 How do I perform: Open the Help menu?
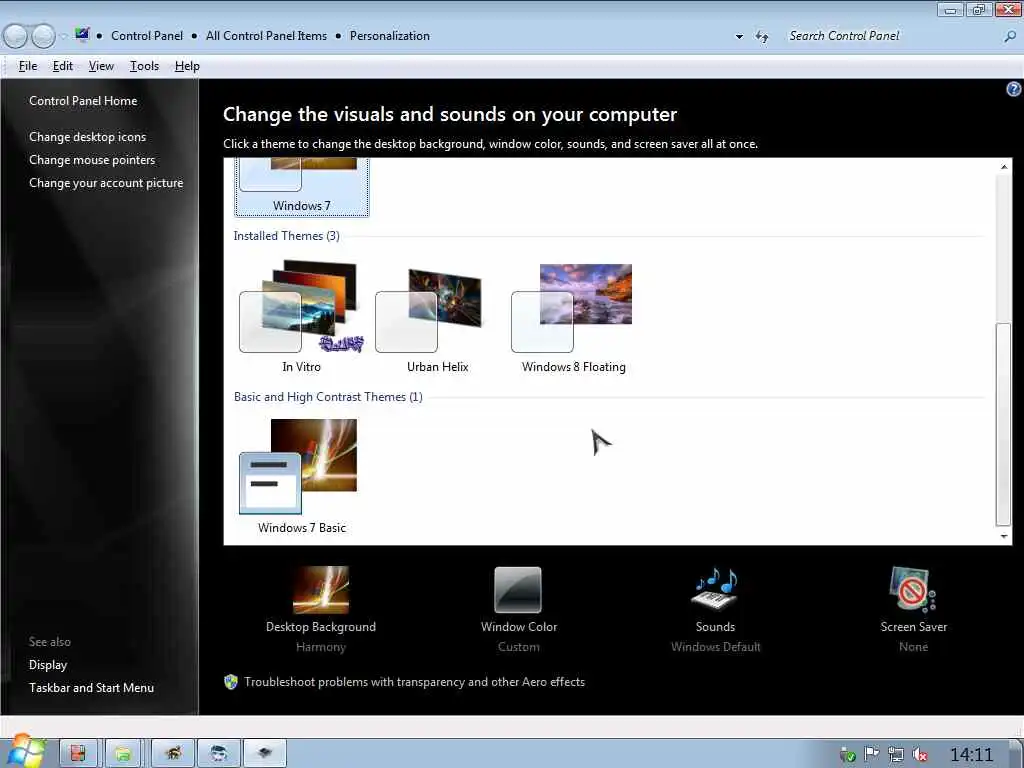[187, 66]
